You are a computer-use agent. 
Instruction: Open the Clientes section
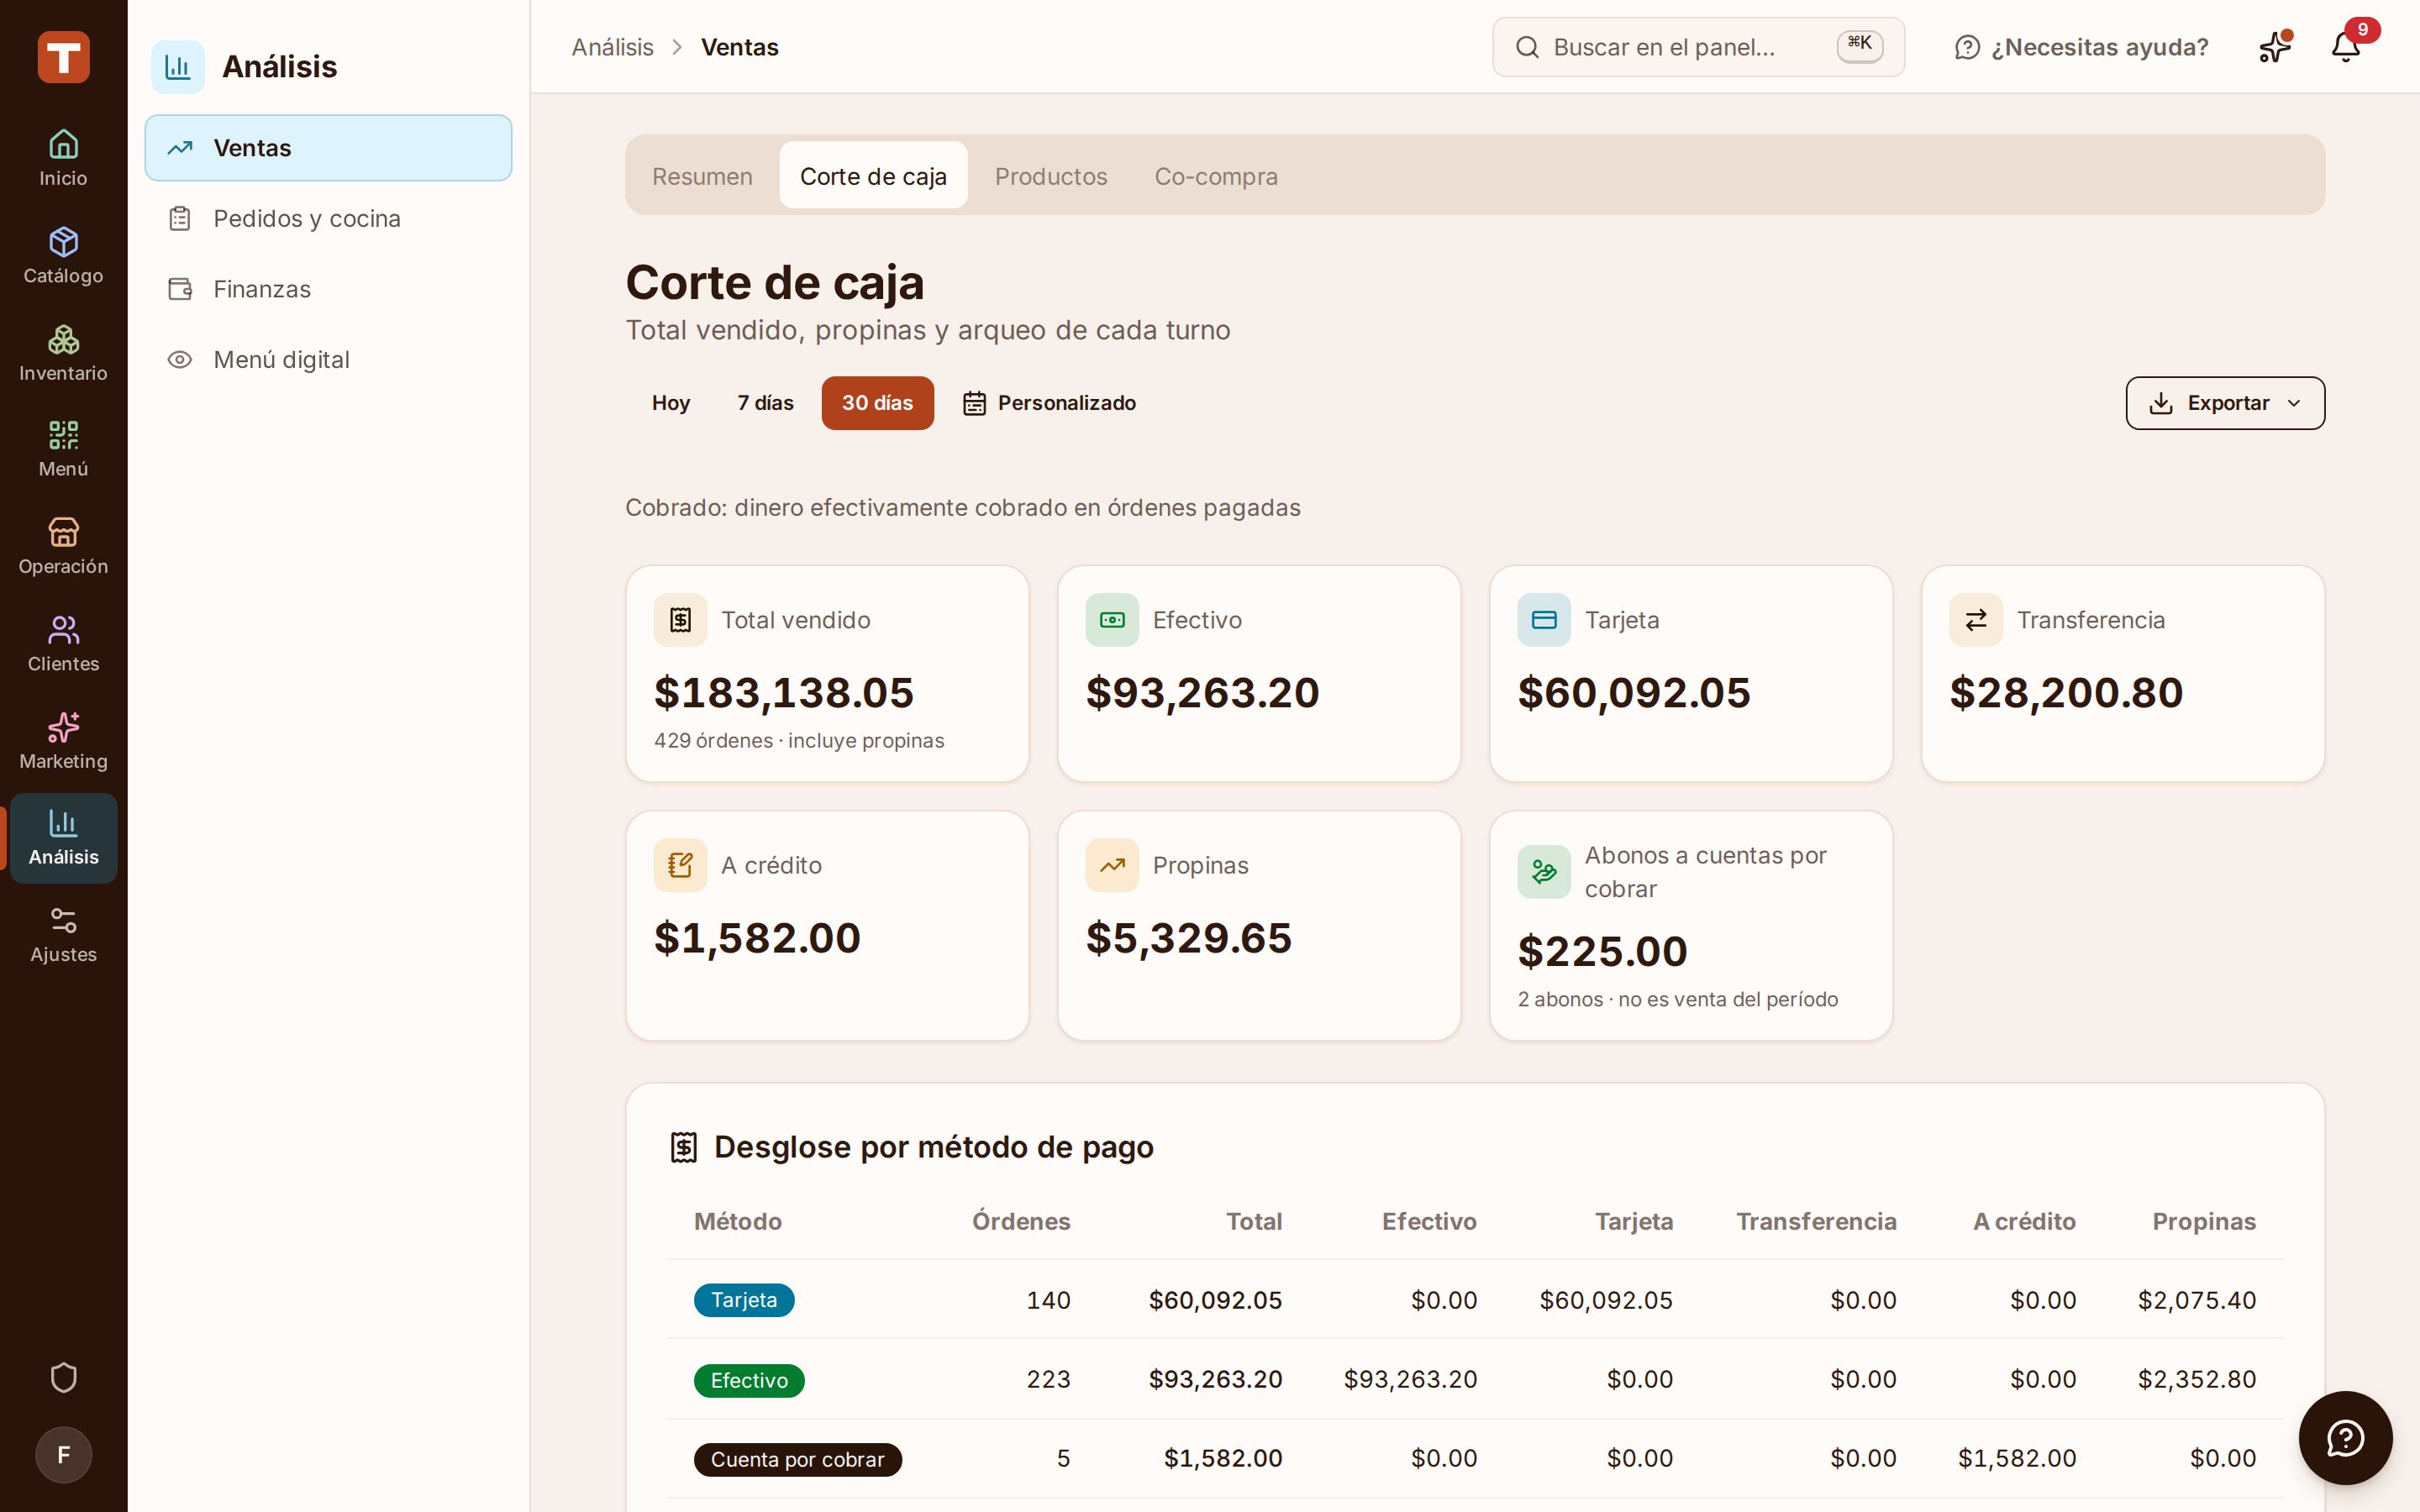click(63, 644)
